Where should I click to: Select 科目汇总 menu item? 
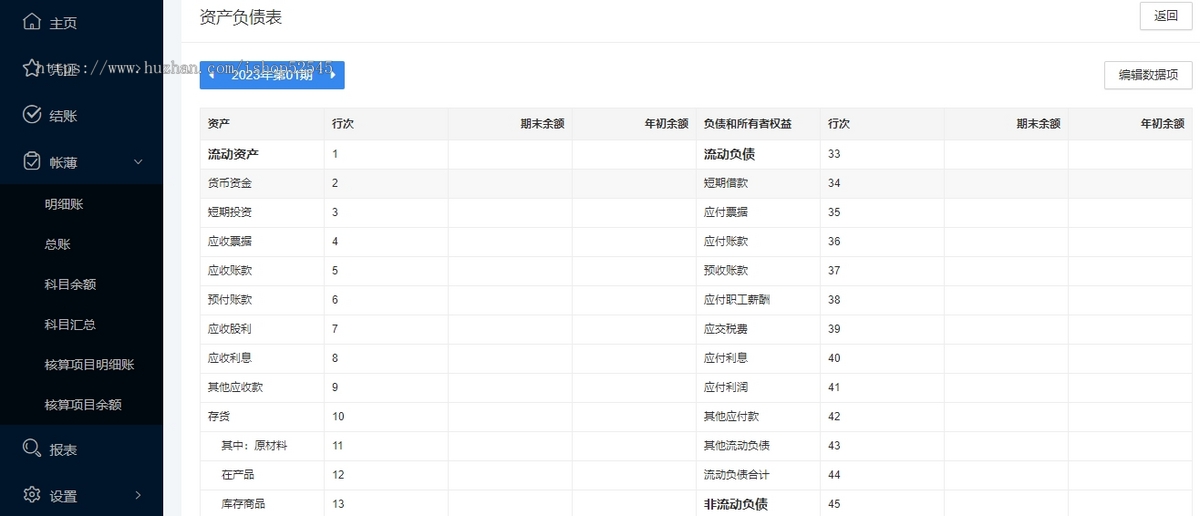point(70,324)
